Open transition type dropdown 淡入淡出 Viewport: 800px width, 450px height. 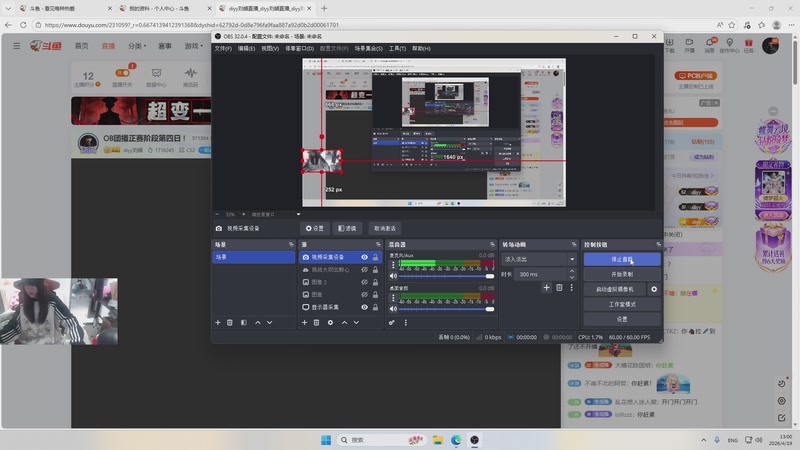pyautogui.click(x=539, y=259)
